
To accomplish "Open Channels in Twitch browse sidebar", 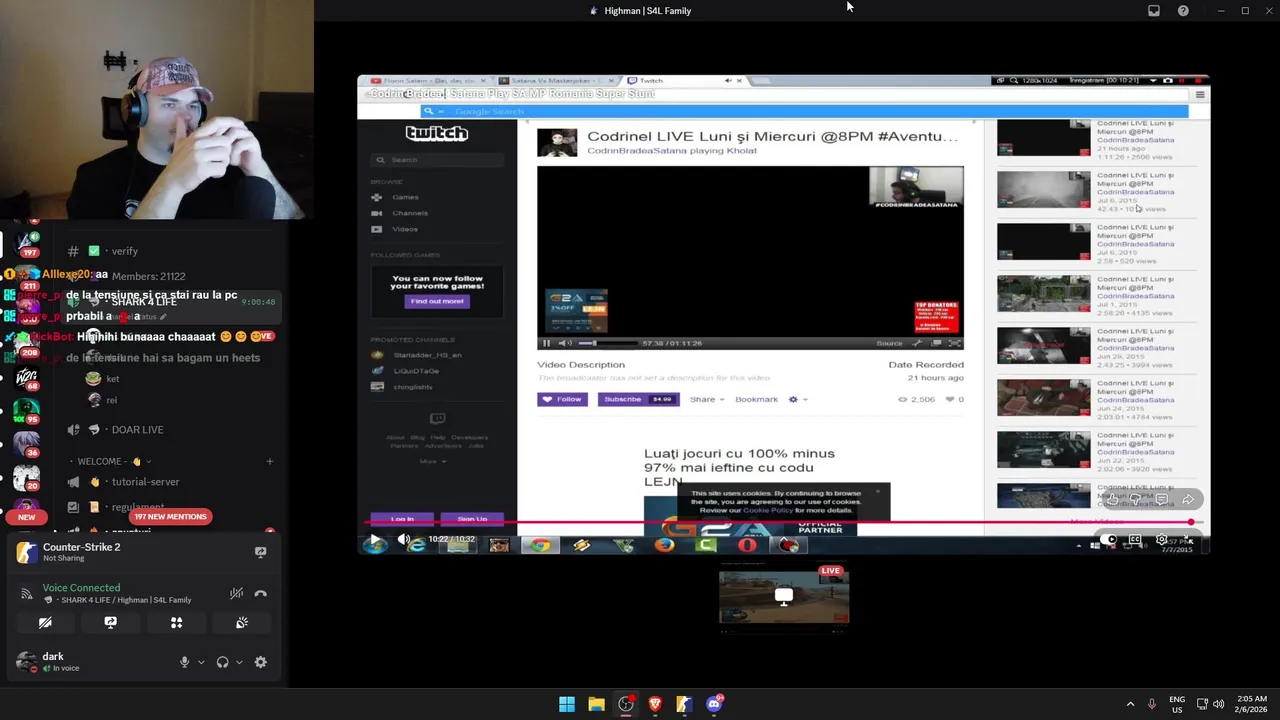I will click(400, 213).
